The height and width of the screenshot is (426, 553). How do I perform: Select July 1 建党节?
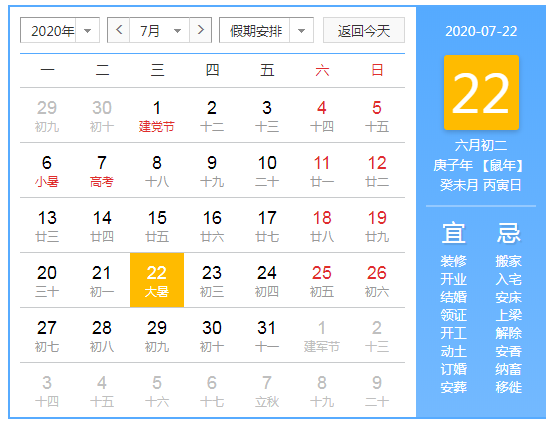coord(157,116)
